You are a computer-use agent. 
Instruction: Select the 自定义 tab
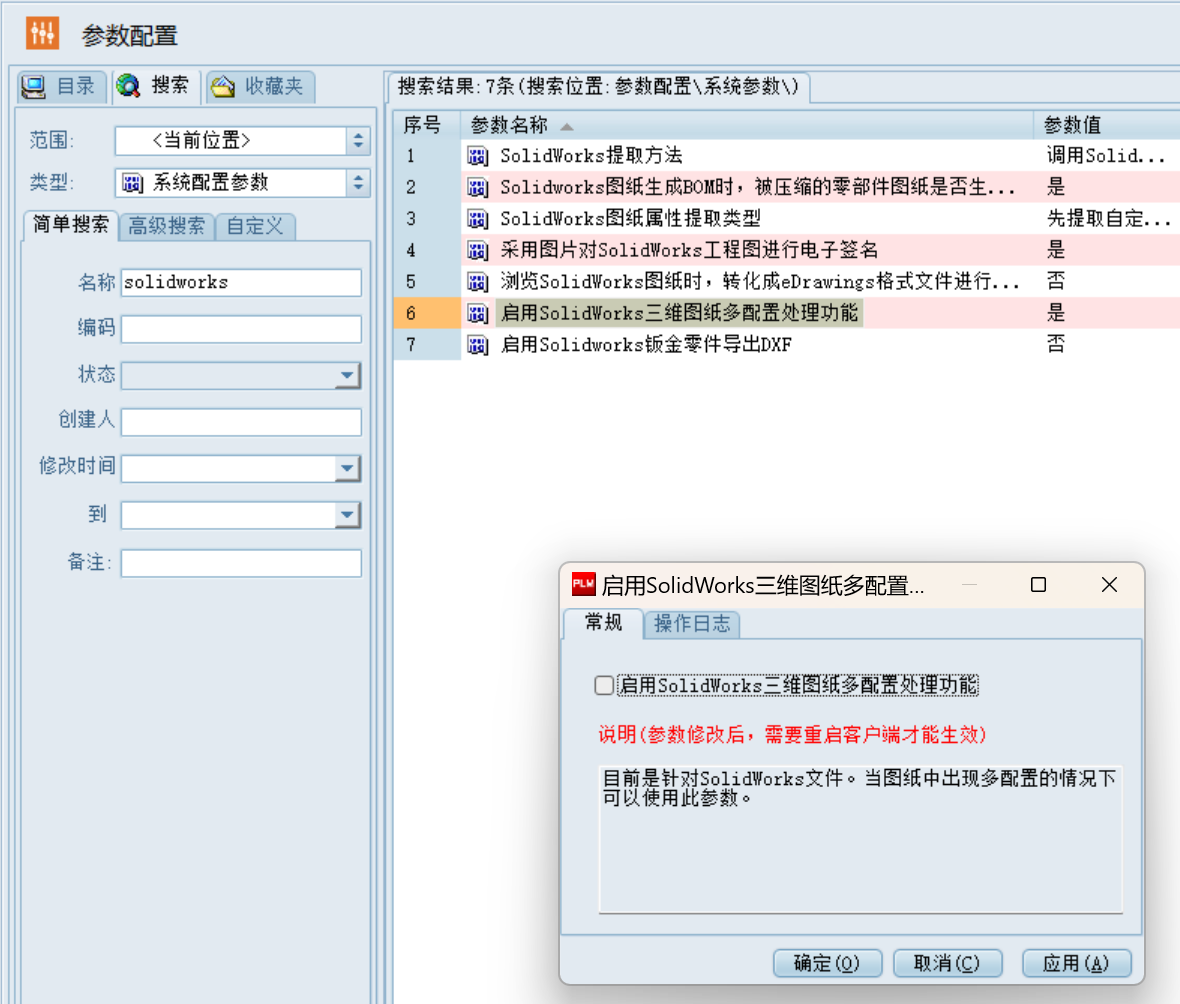coord(255,226)
